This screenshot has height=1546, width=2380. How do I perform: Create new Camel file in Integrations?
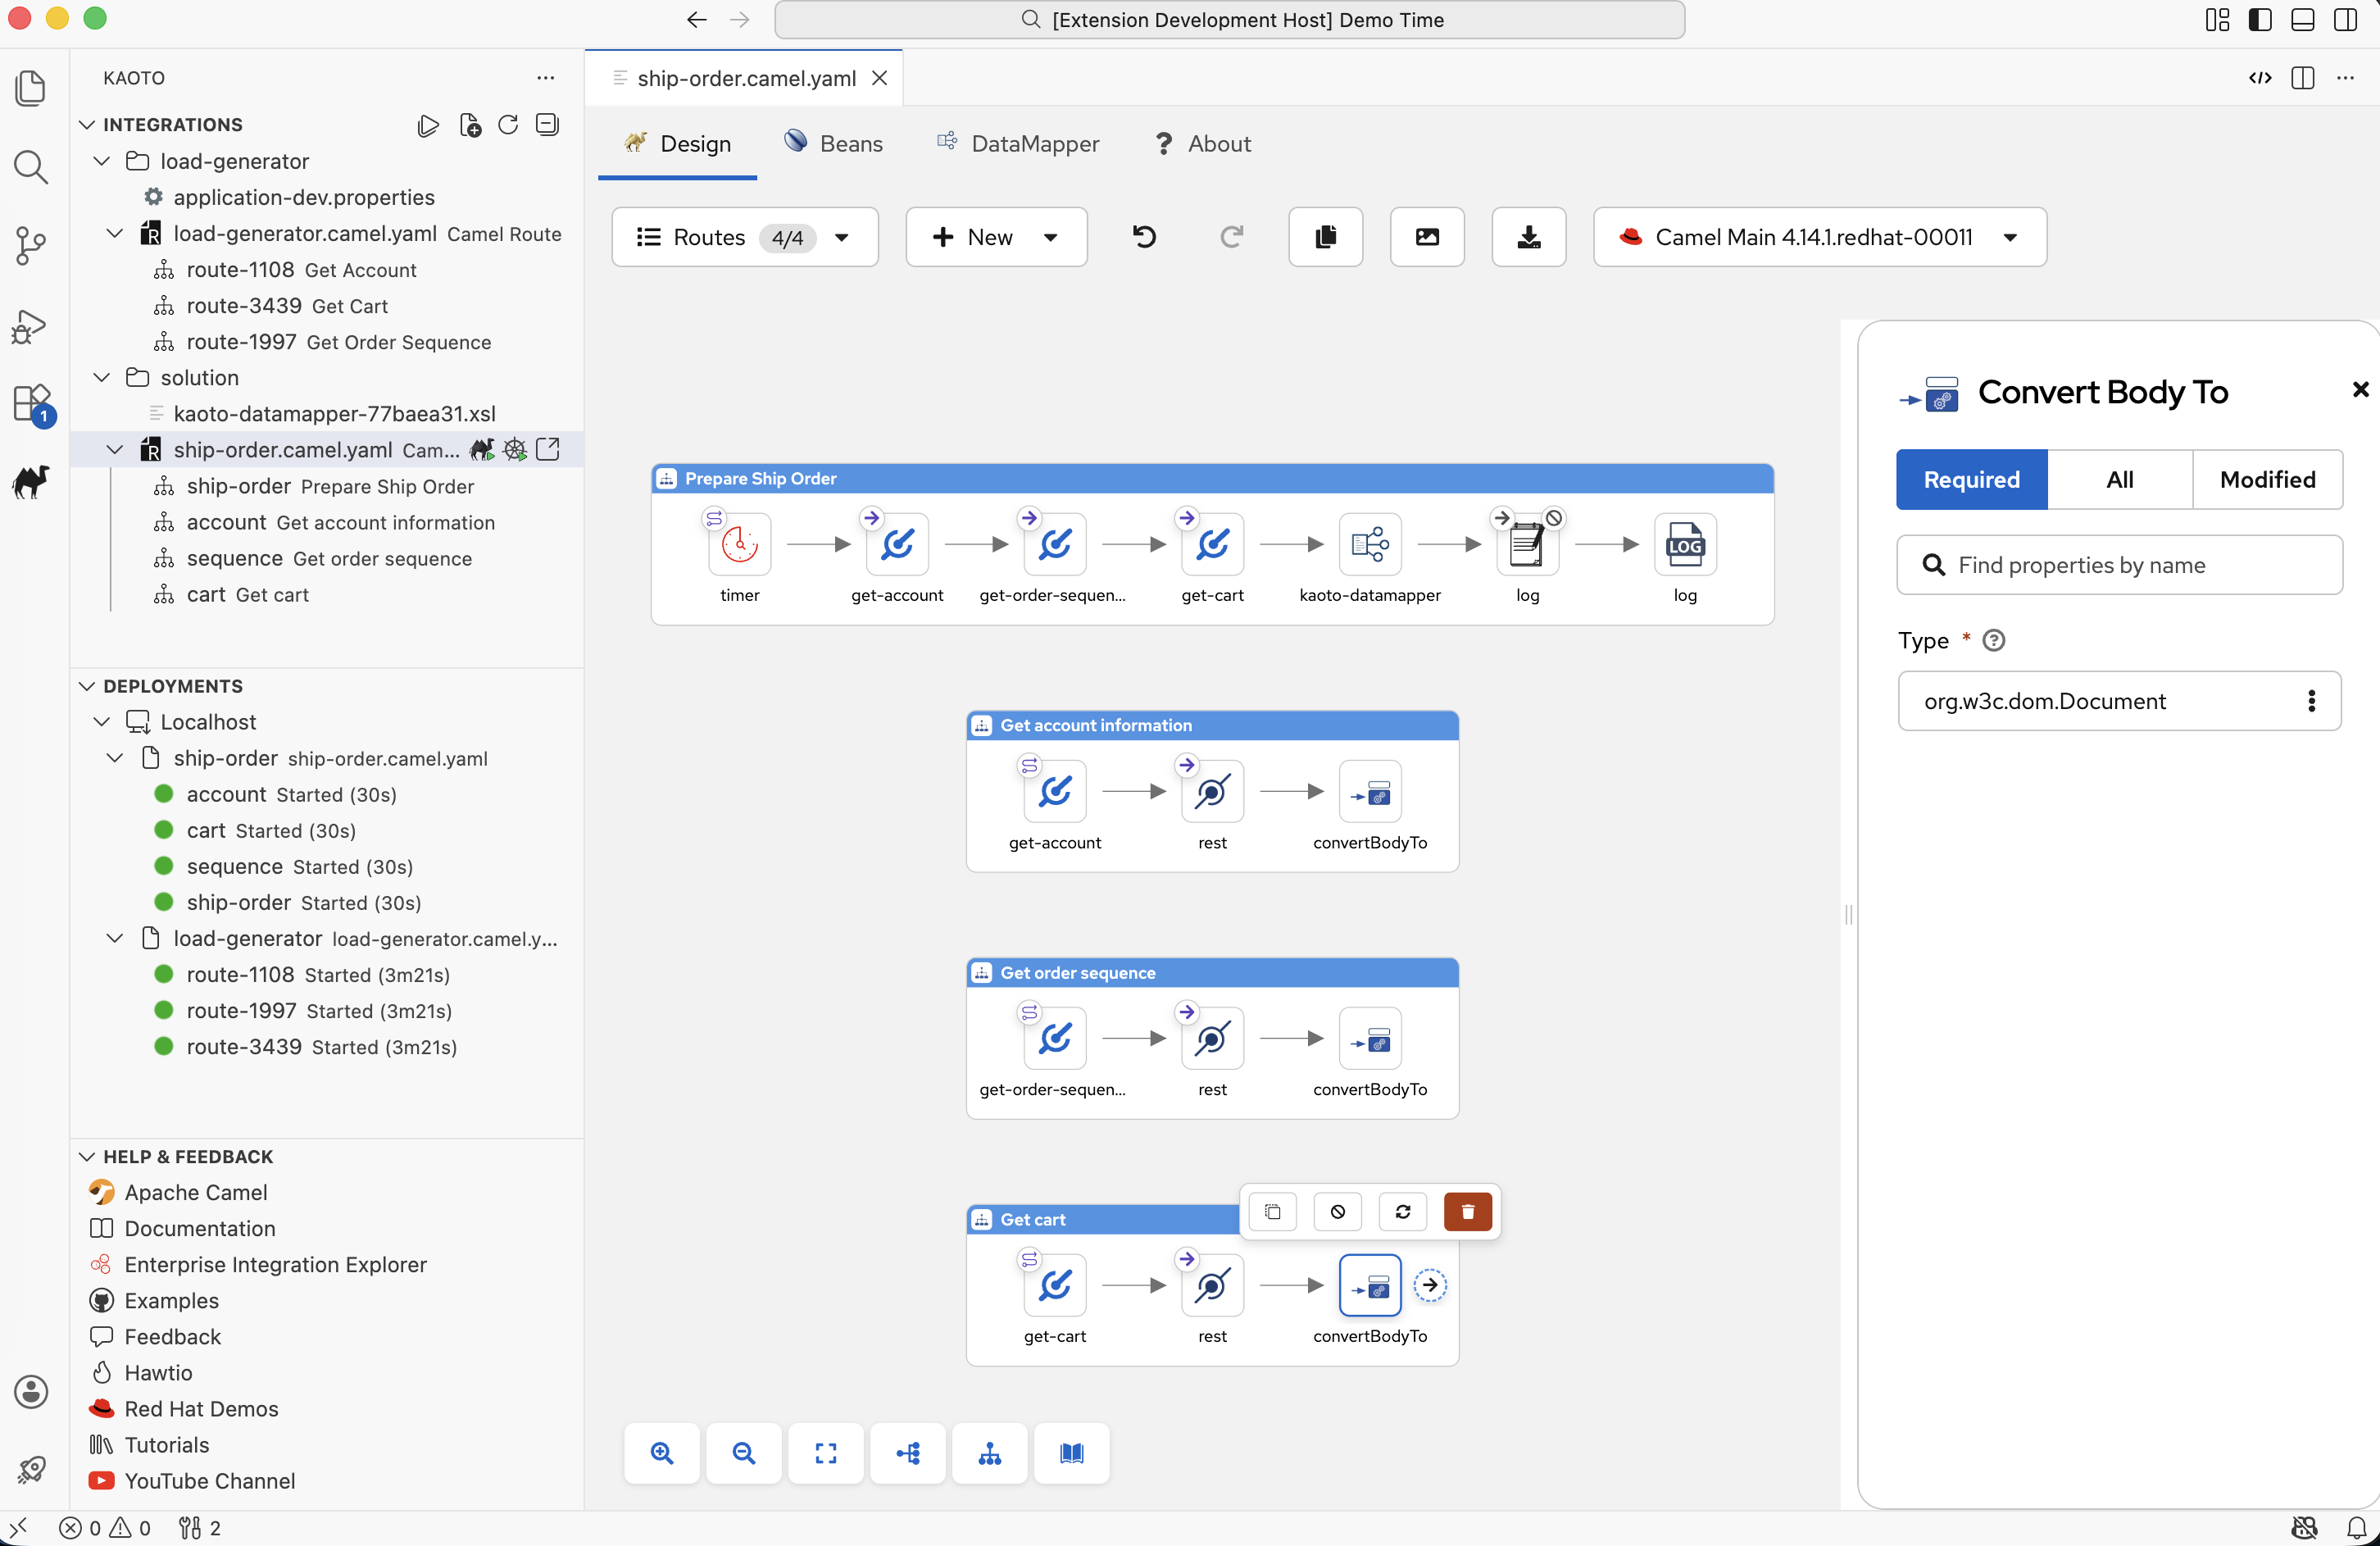click(x=469, y=125)
